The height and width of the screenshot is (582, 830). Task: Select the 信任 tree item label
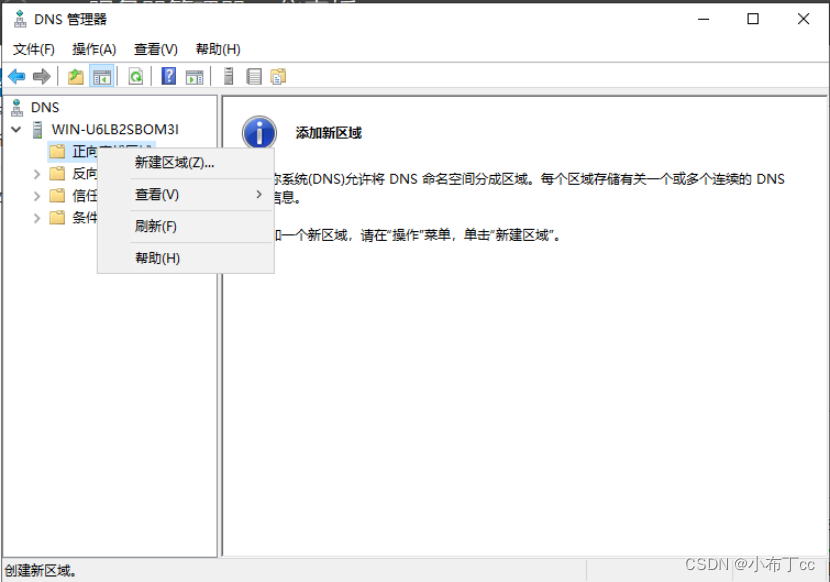coord(85,196)
